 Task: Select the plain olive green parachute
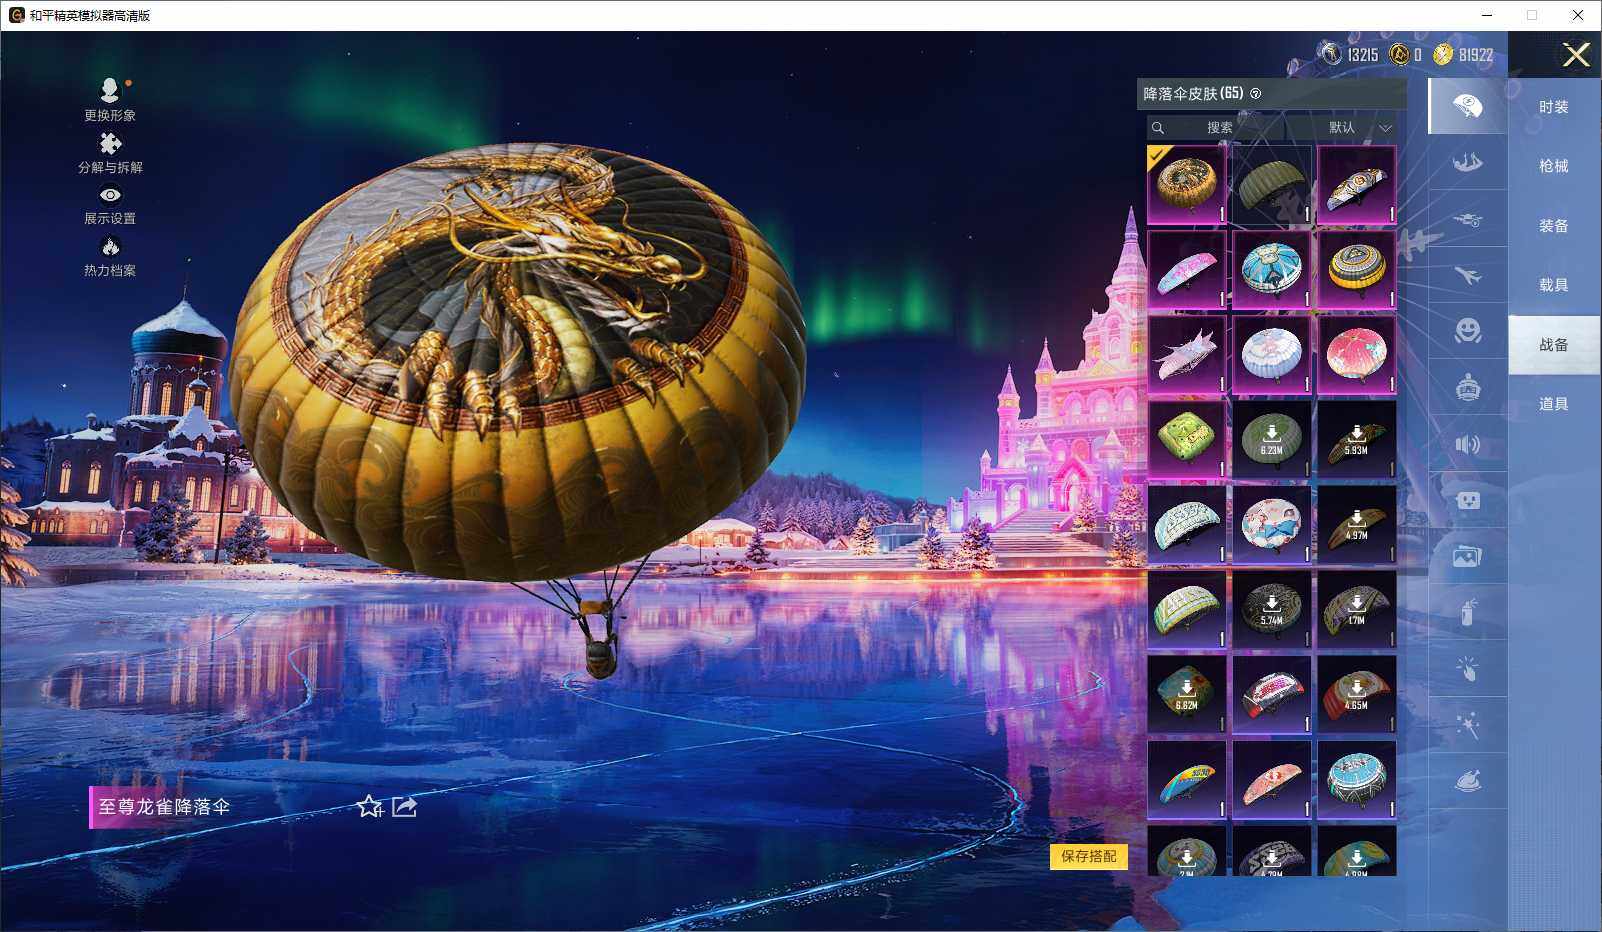click(1271, 185)
